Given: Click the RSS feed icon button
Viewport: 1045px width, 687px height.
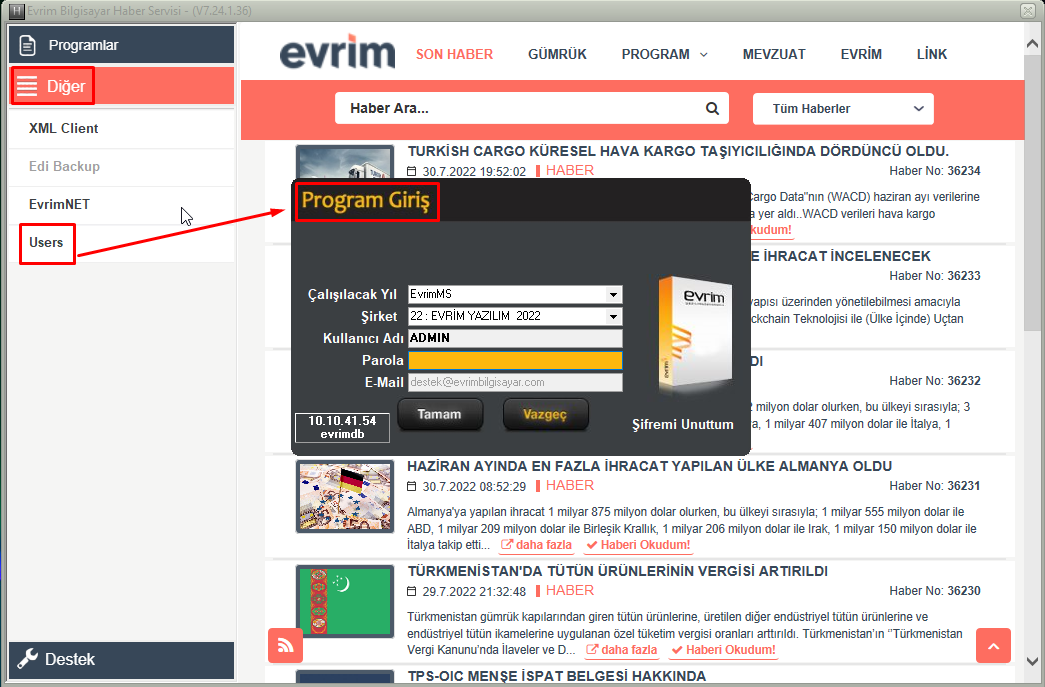Looking at the screenshot, I should tap(285, 645).
